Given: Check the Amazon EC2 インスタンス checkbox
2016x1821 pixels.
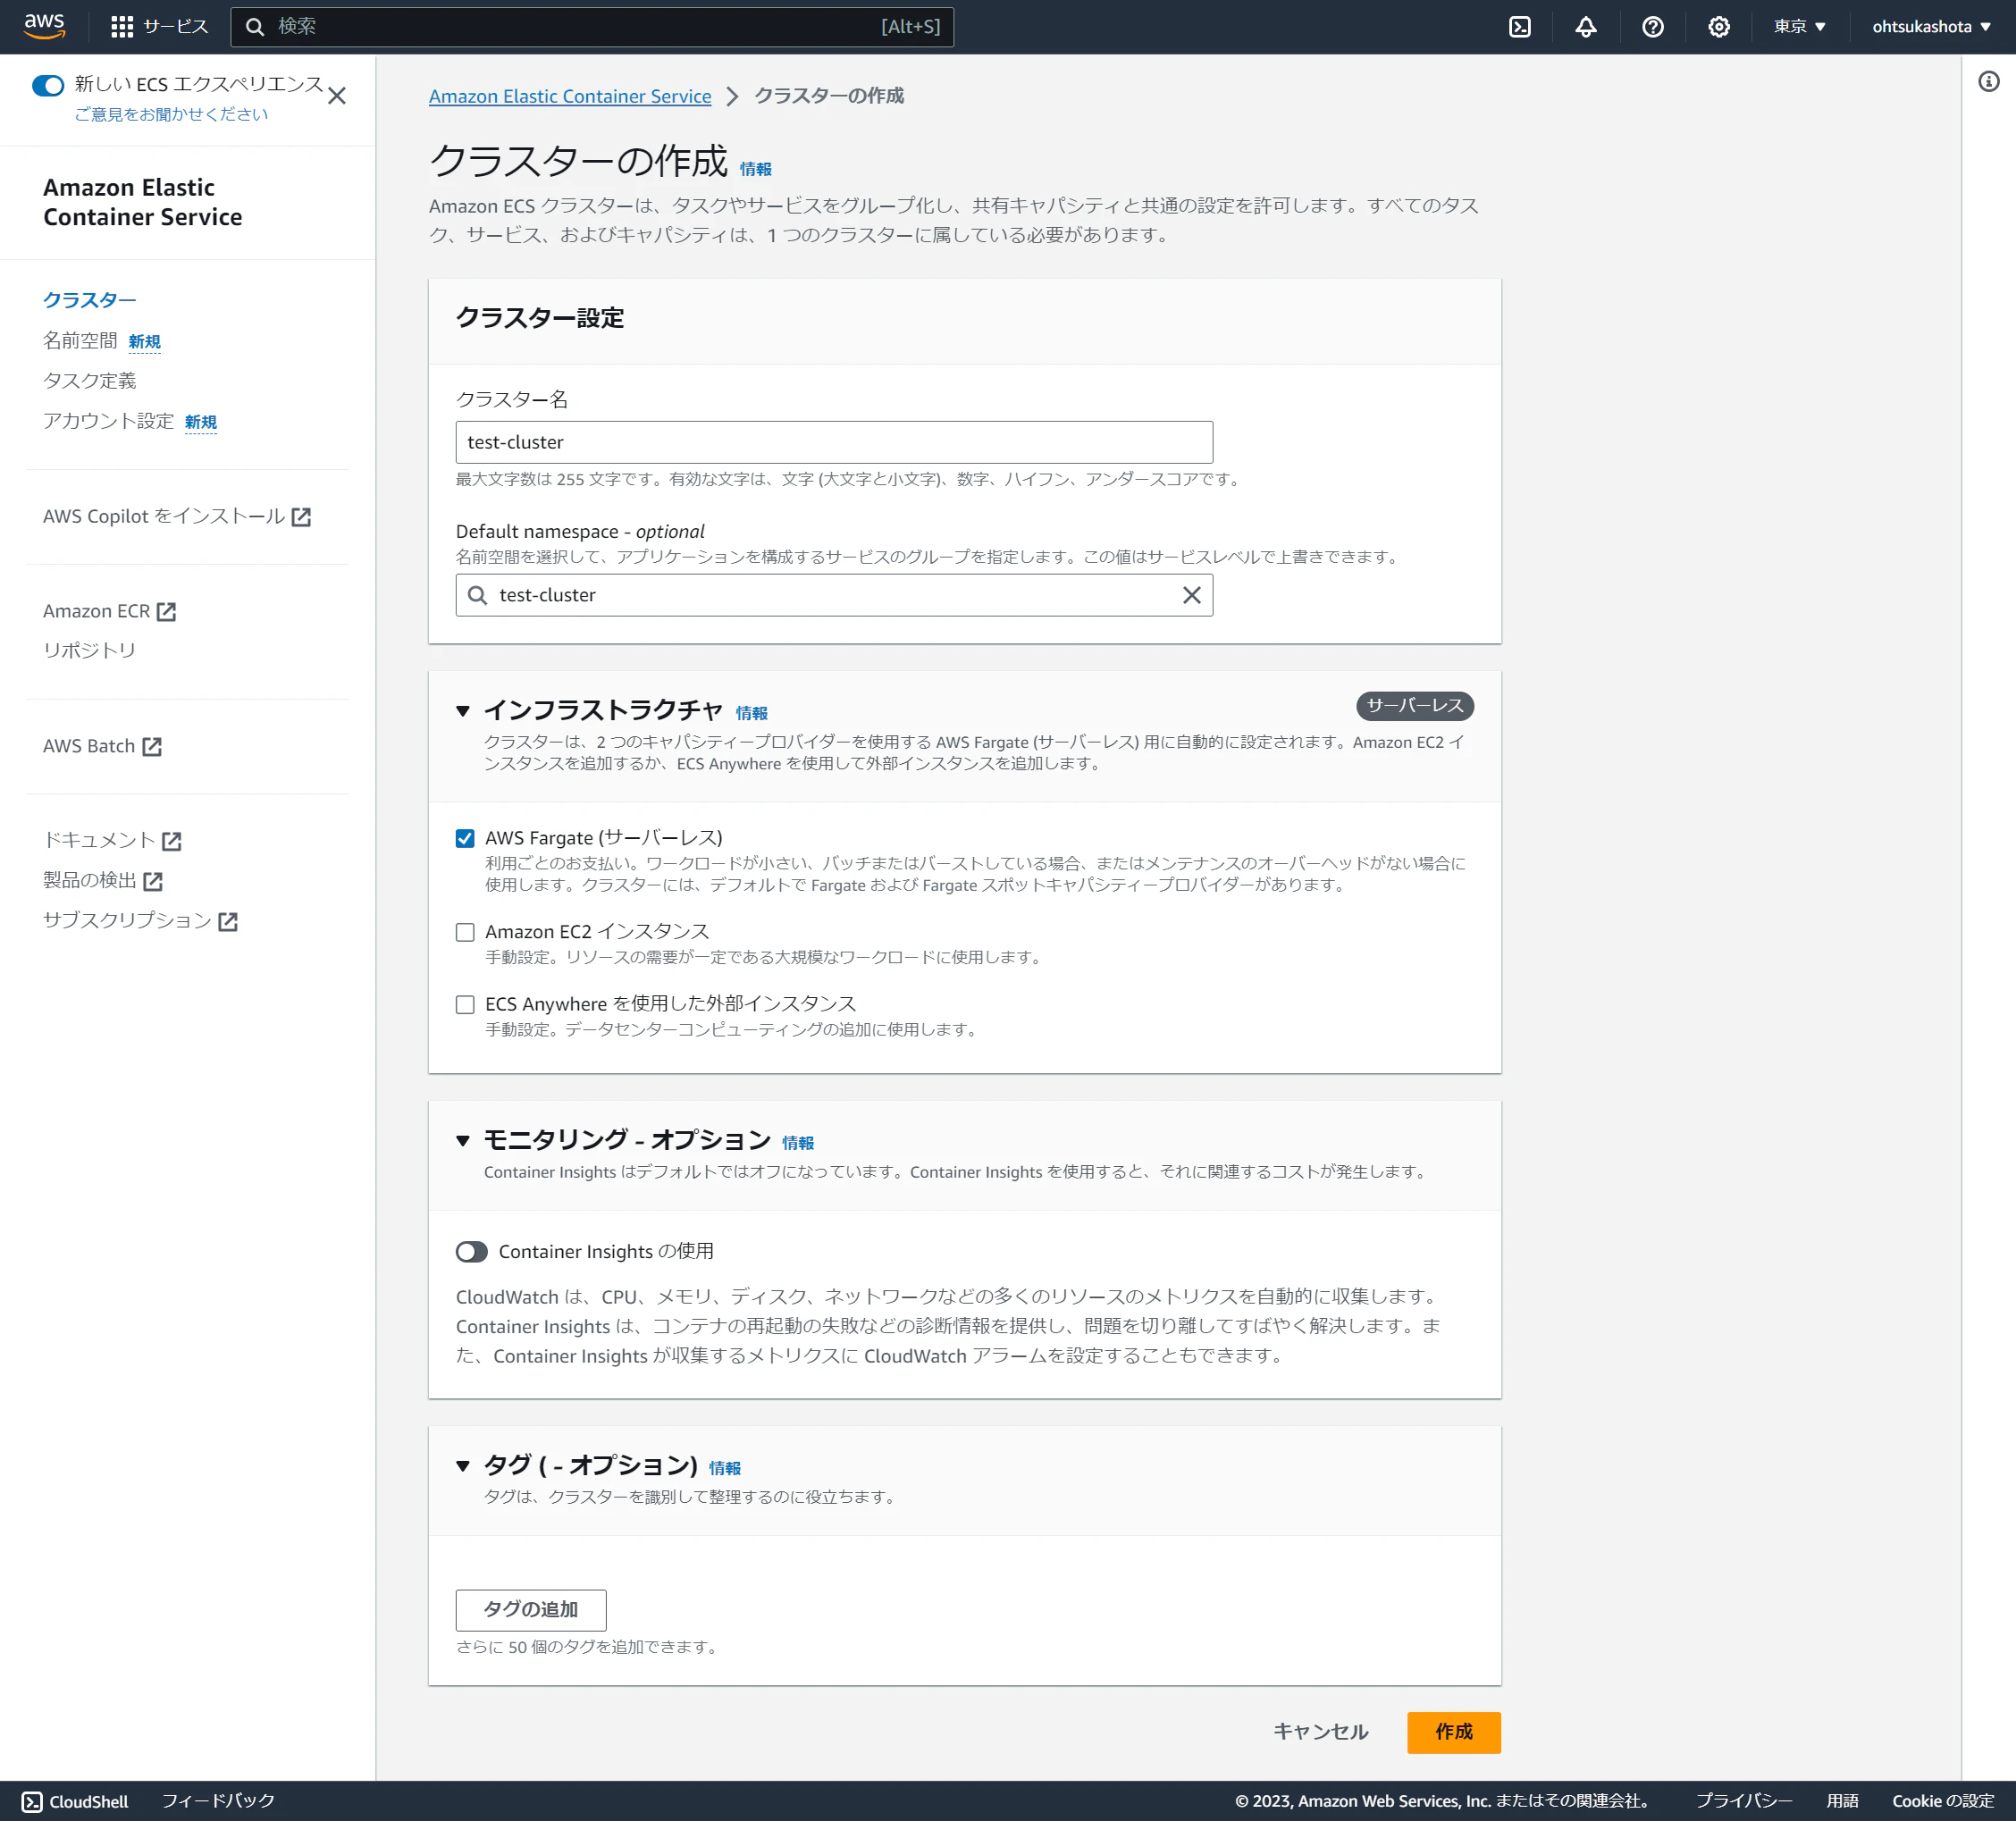Looking at the screenshot, I should coord(465,932).
